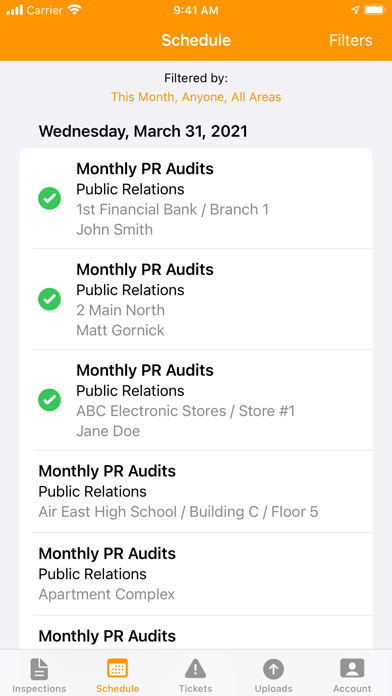Tap the Schedule calendar icon
The width and height of the screenshot is (392, 696).
coord(117,668)
